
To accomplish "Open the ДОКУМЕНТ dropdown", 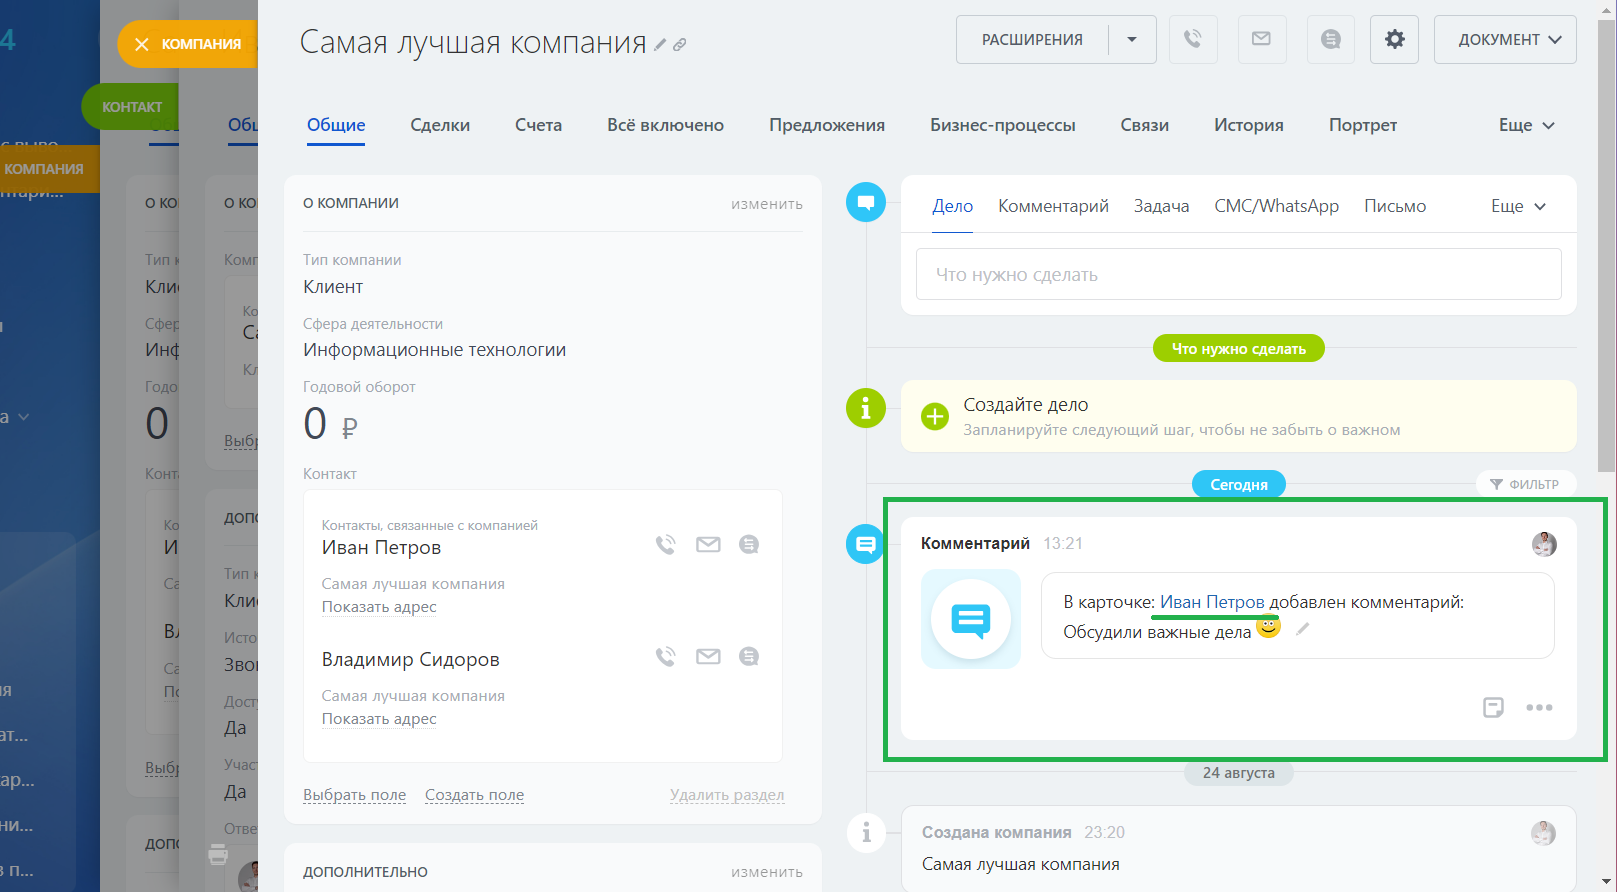I will click(1505, 40).
